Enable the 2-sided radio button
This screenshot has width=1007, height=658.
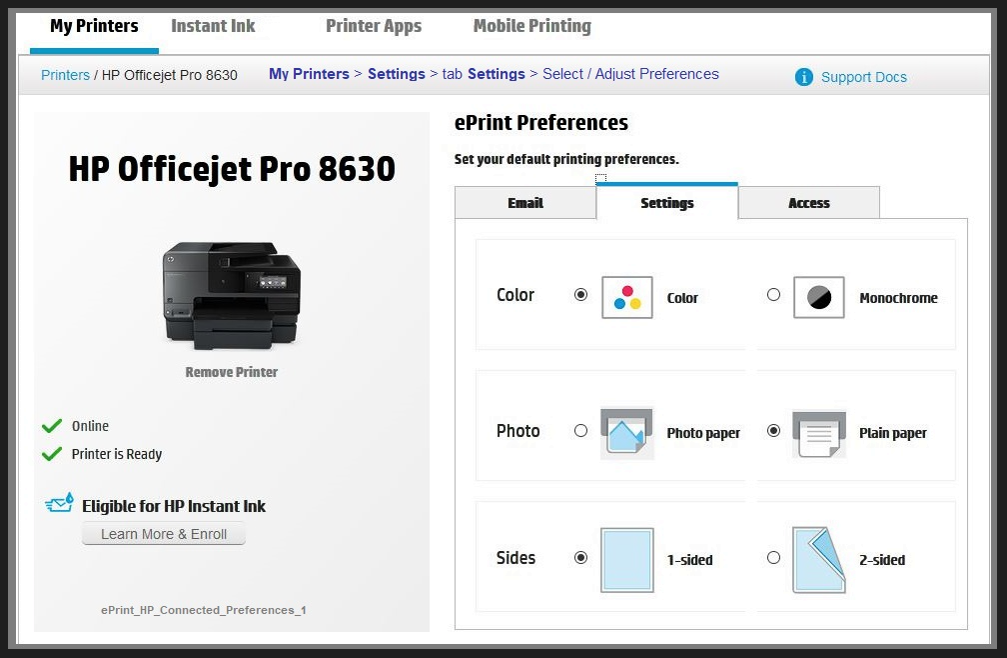[773, 558]
